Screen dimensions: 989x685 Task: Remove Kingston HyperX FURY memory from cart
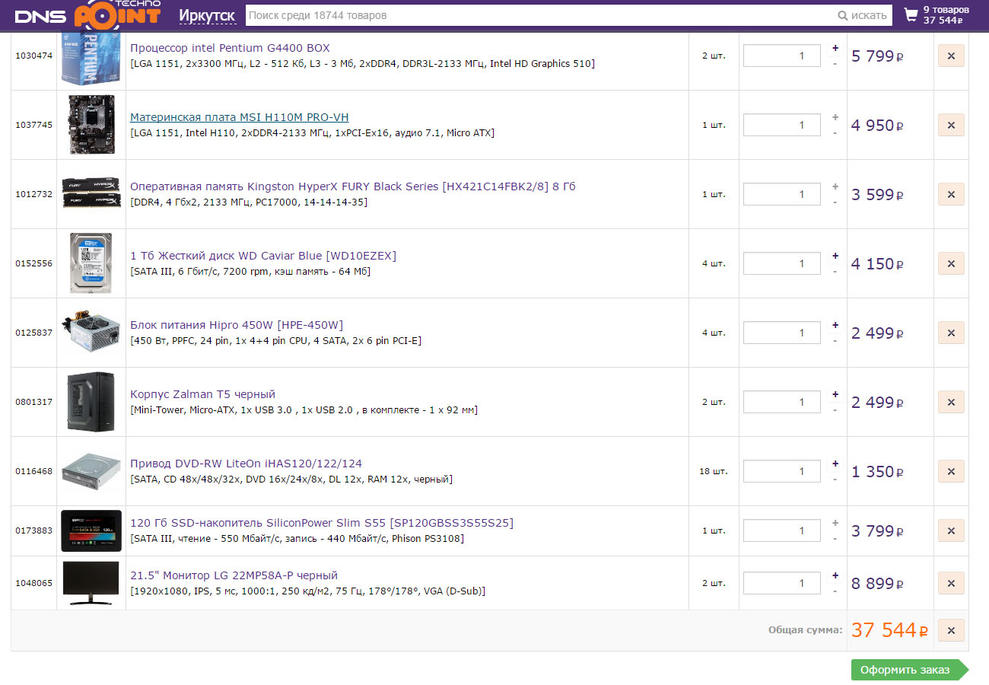pos(951,195)
